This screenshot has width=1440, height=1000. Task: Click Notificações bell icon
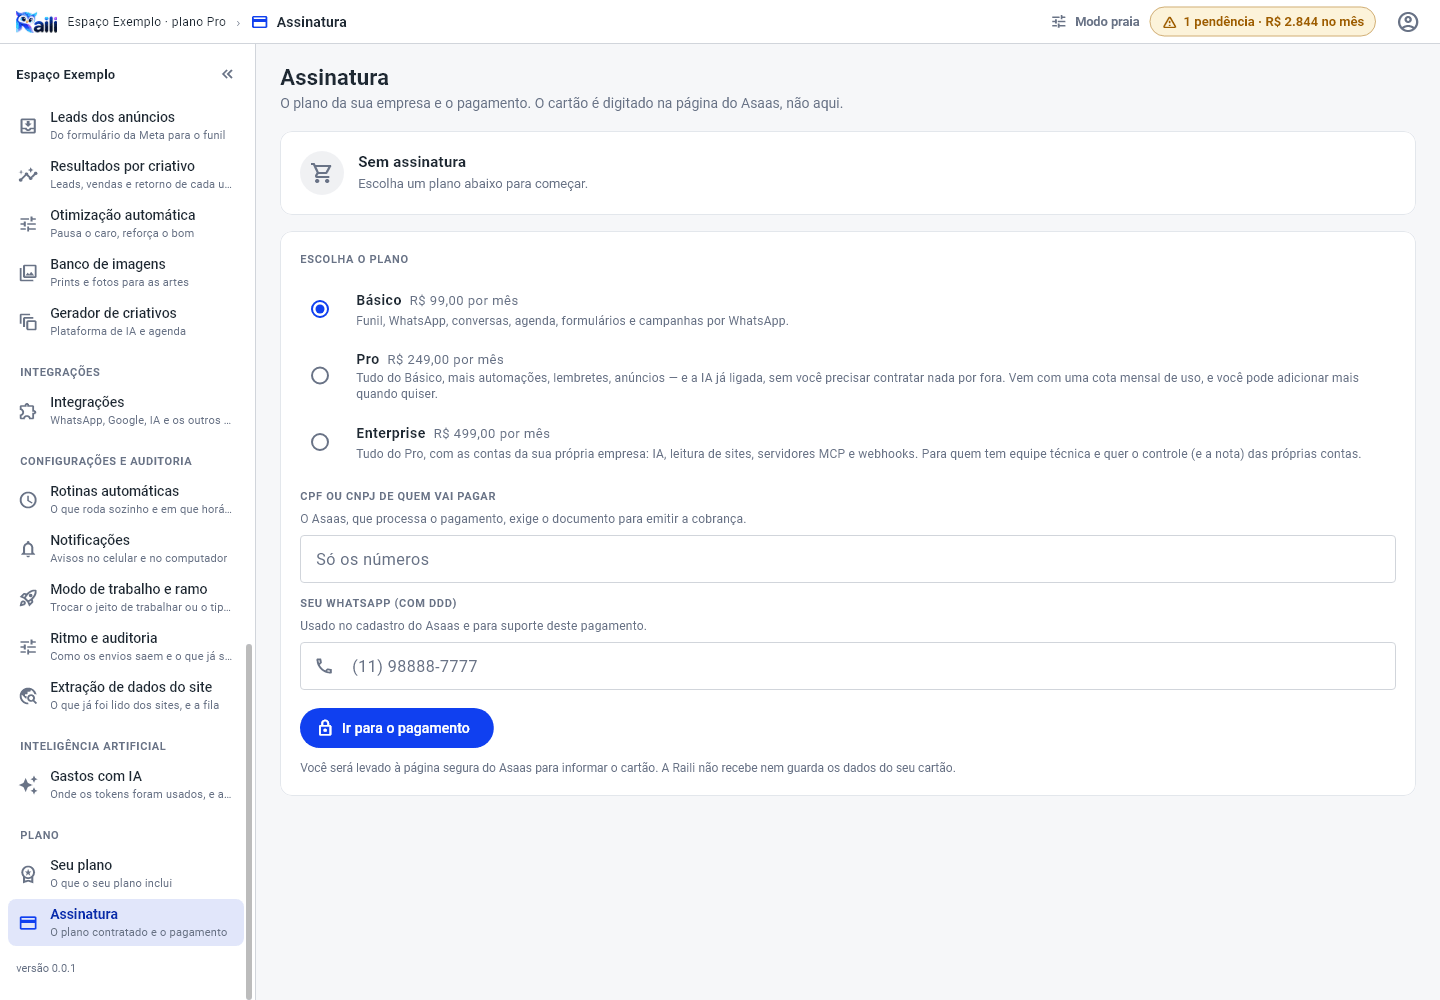click(x=28, y=549)
